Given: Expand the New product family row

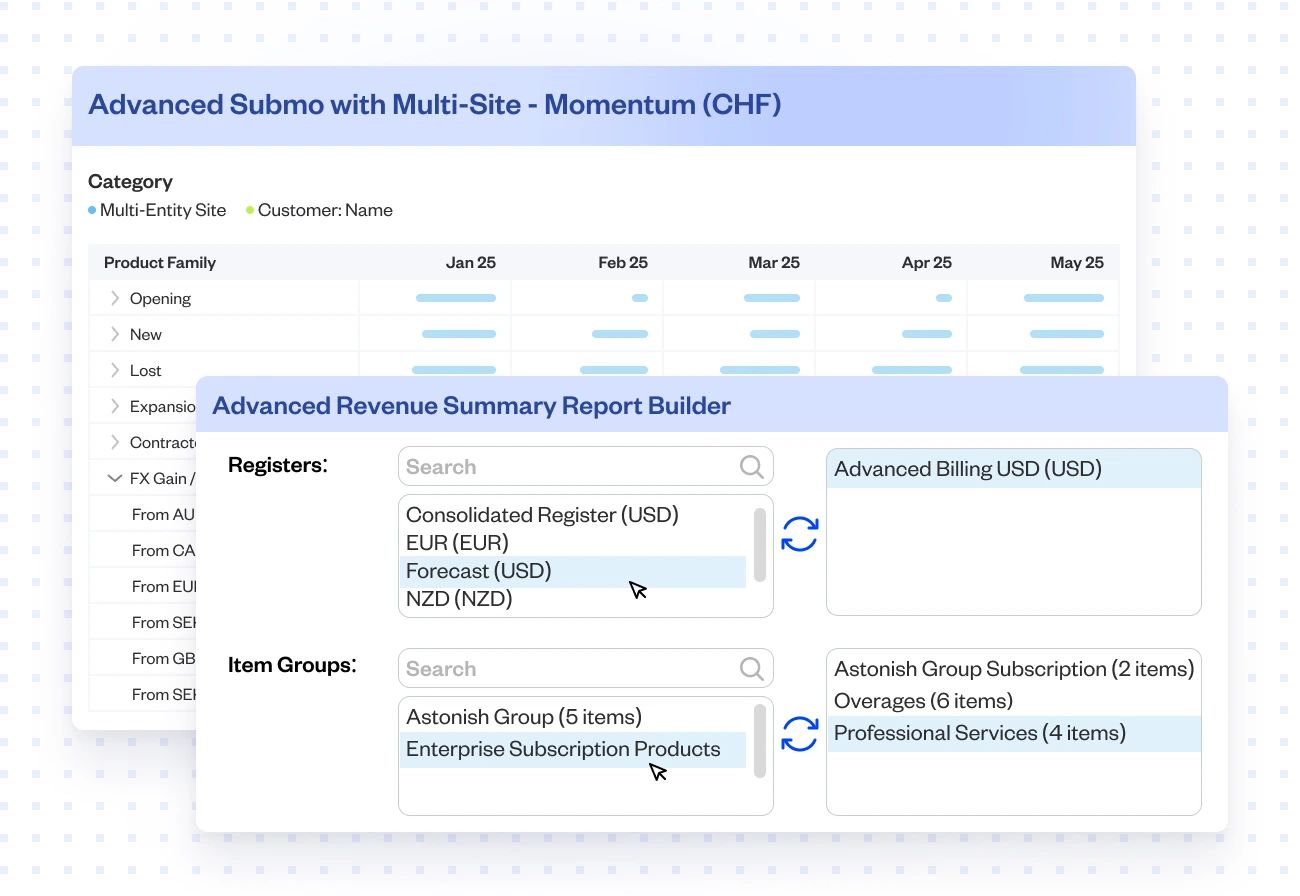Looking at the screenshot, I should (115, 335).
